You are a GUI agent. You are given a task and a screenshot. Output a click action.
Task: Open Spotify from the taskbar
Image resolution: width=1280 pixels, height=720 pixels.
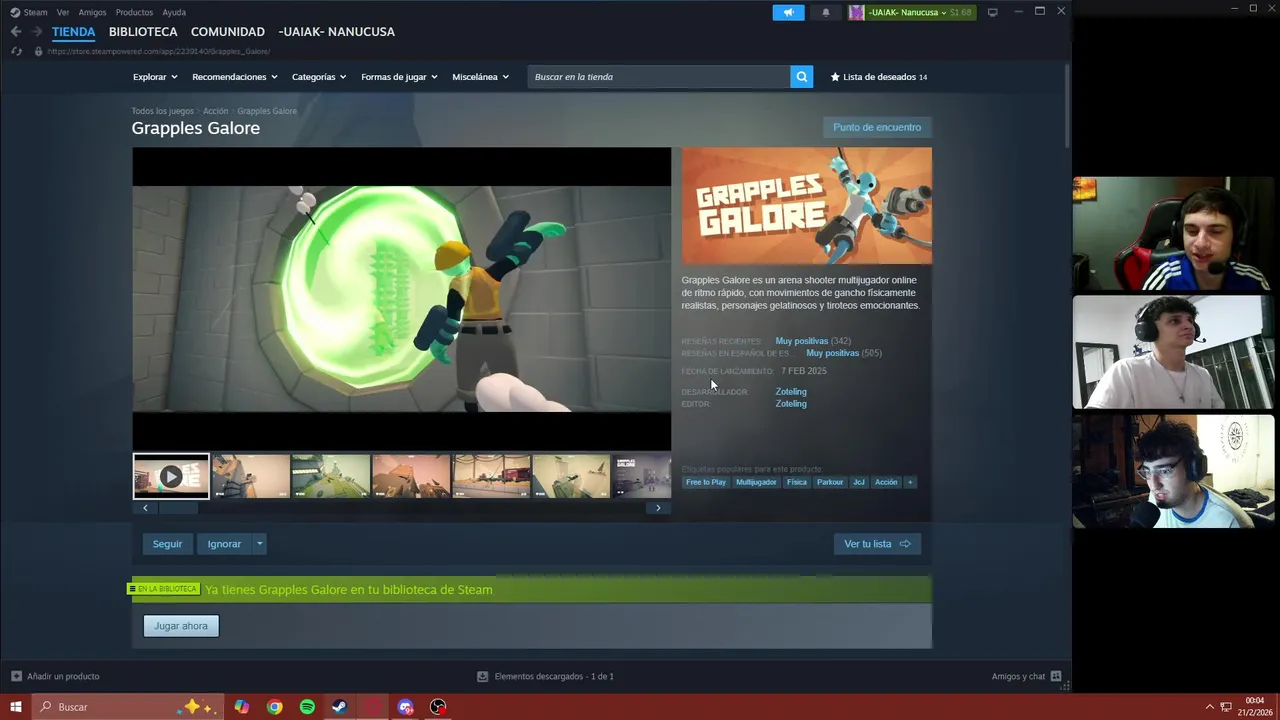coord(307,707)
